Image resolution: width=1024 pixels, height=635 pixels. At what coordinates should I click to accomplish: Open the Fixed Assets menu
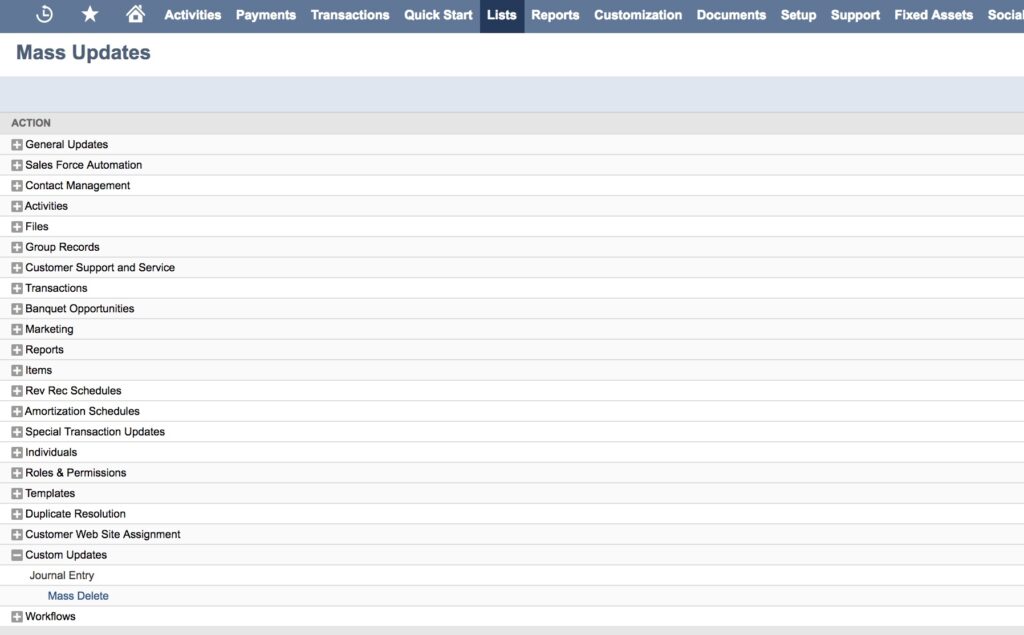934,15
